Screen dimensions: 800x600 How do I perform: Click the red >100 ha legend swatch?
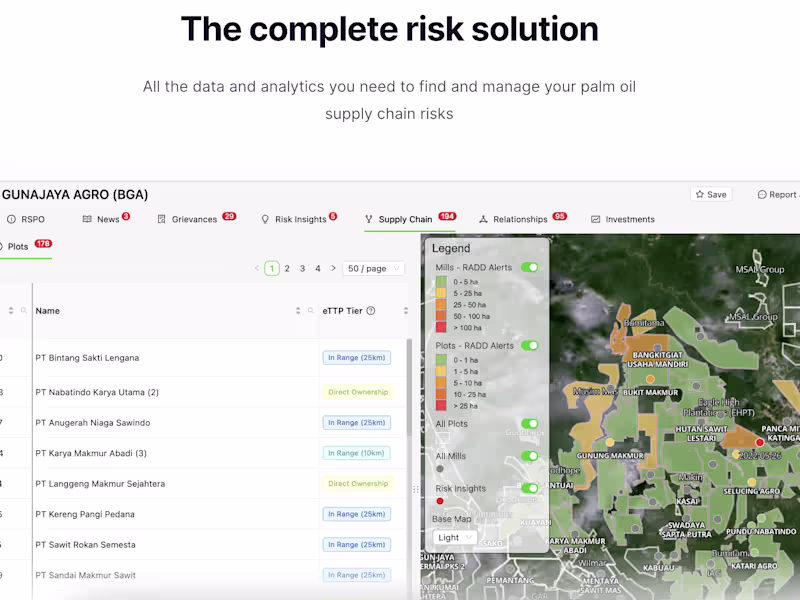tap(441, 328)
